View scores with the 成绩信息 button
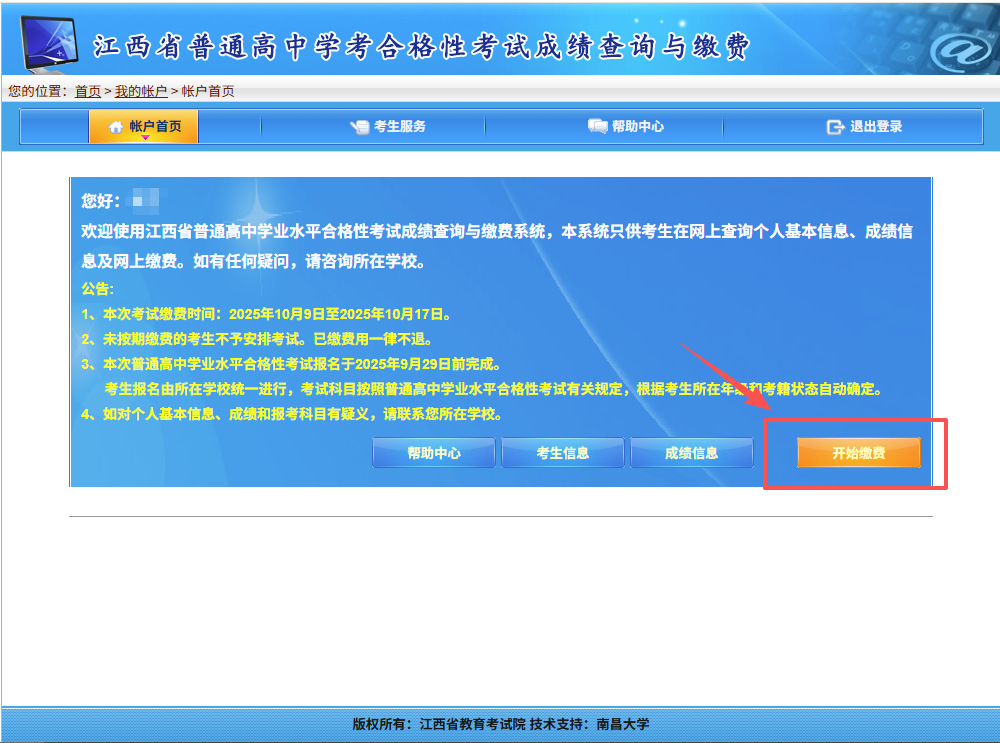 691,453
